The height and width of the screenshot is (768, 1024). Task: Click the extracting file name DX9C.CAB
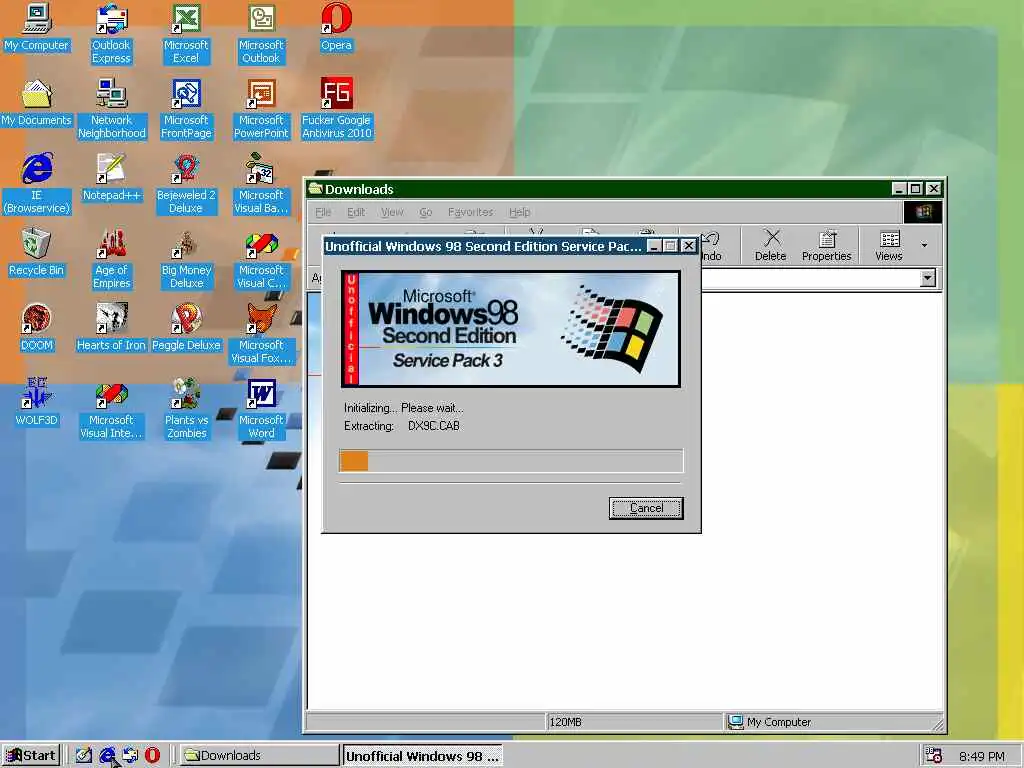tap(434, 426)
